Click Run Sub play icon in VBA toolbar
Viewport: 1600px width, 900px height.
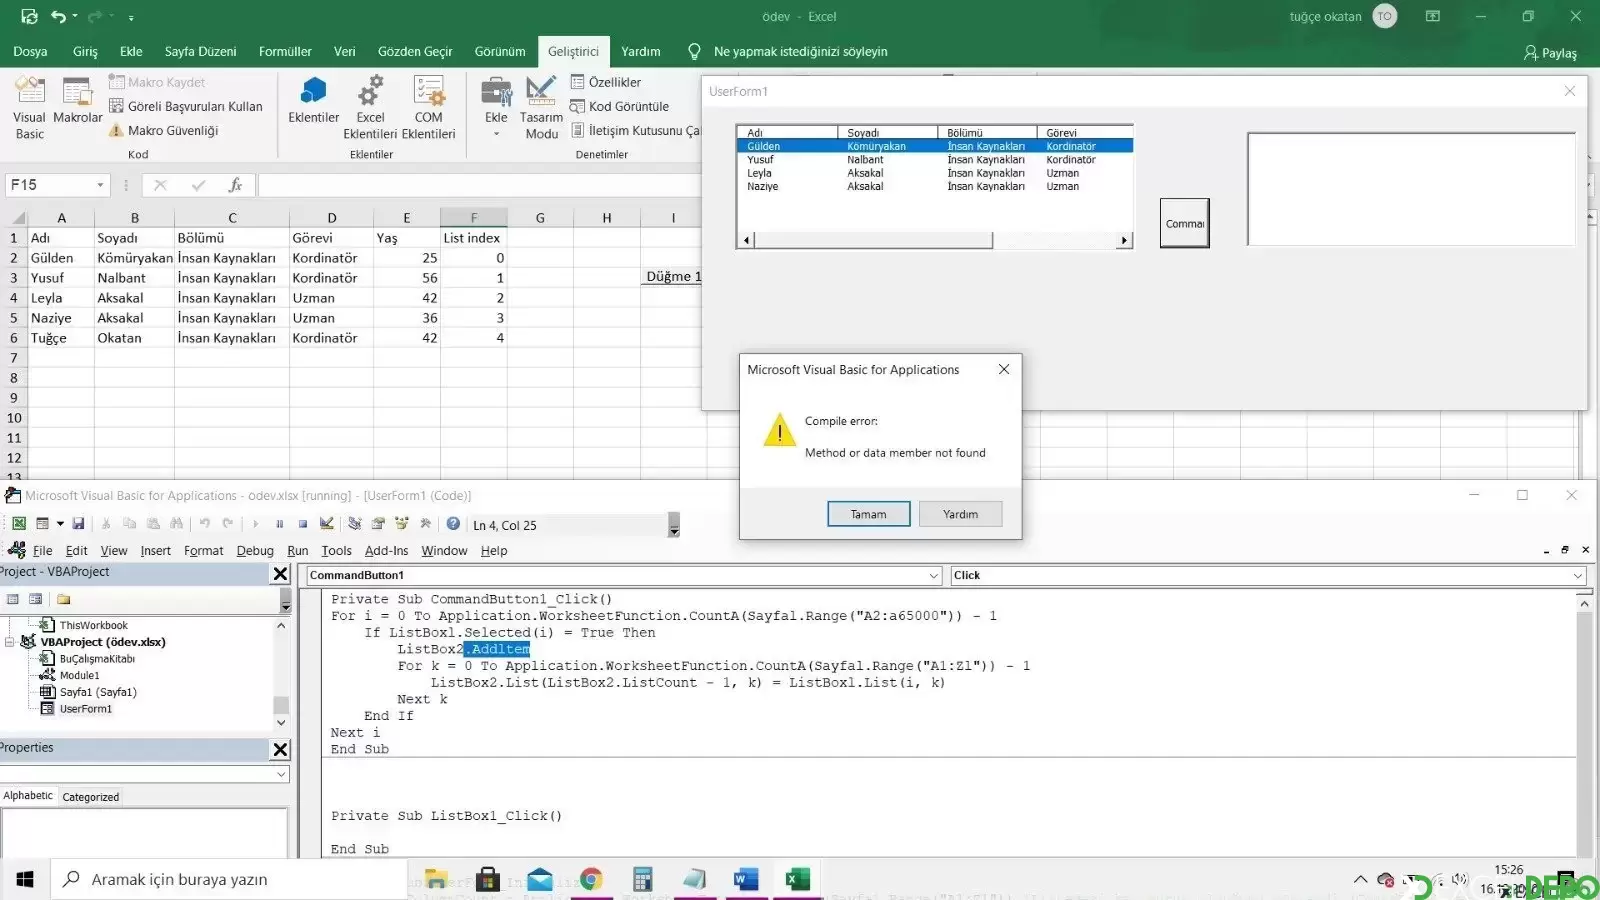(255, 524)
